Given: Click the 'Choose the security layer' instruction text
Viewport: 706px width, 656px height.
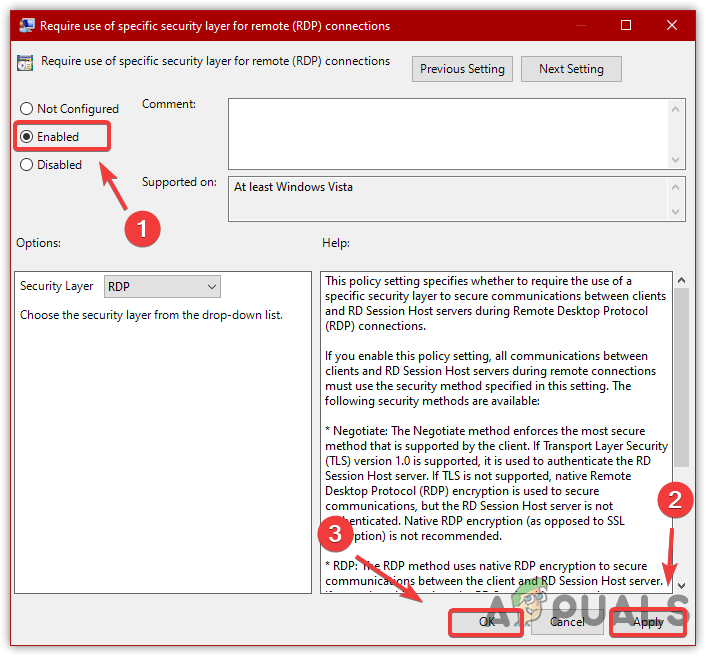Looking at the screenshot, I should tap(151, 315).
